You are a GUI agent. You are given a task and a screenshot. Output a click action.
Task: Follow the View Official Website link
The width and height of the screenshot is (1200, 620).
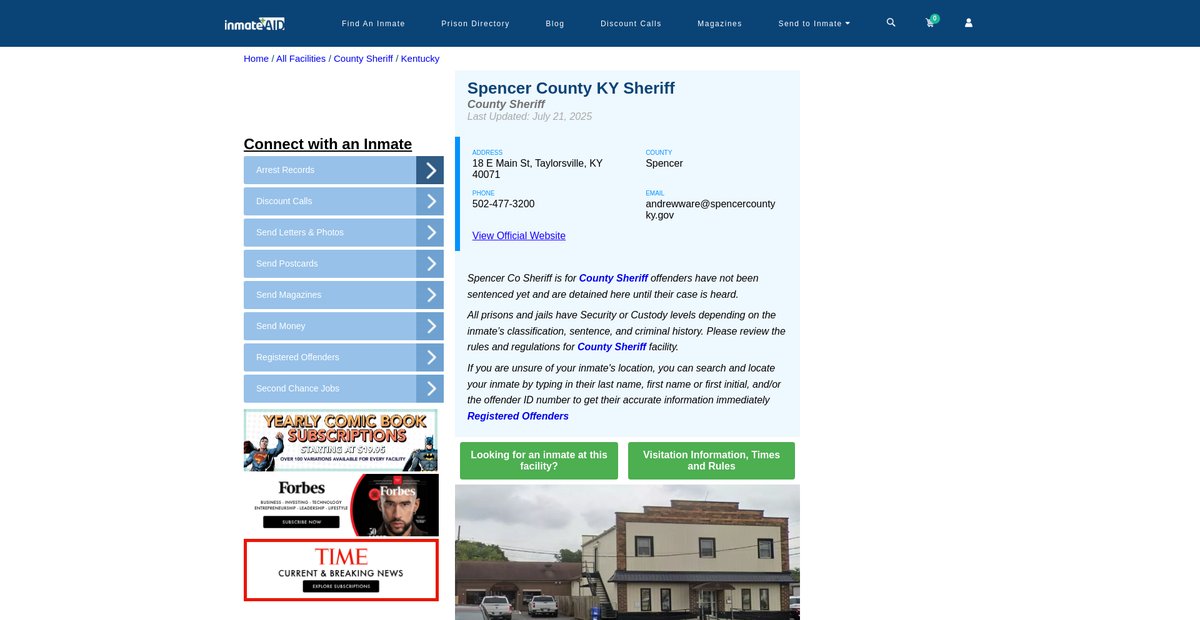(518, 236)
